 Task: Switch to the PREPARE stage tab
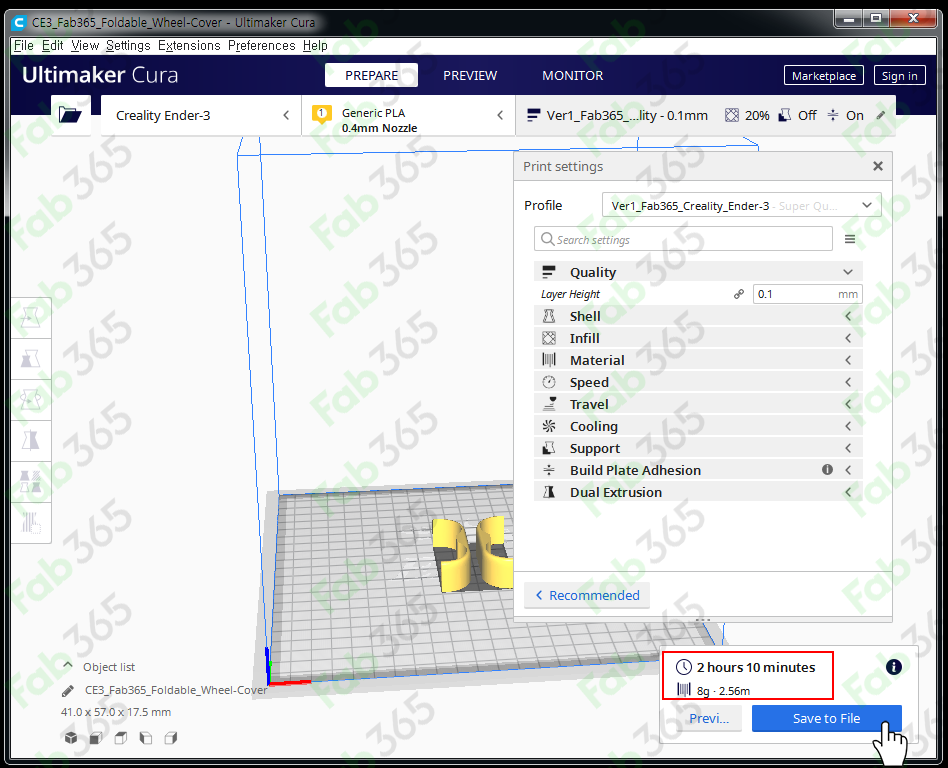[x=371, y=76]
